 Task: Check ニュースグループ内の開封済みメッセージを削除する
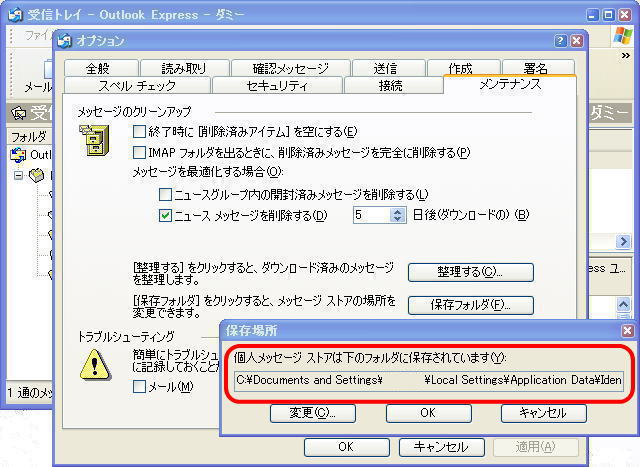[165, 194]
